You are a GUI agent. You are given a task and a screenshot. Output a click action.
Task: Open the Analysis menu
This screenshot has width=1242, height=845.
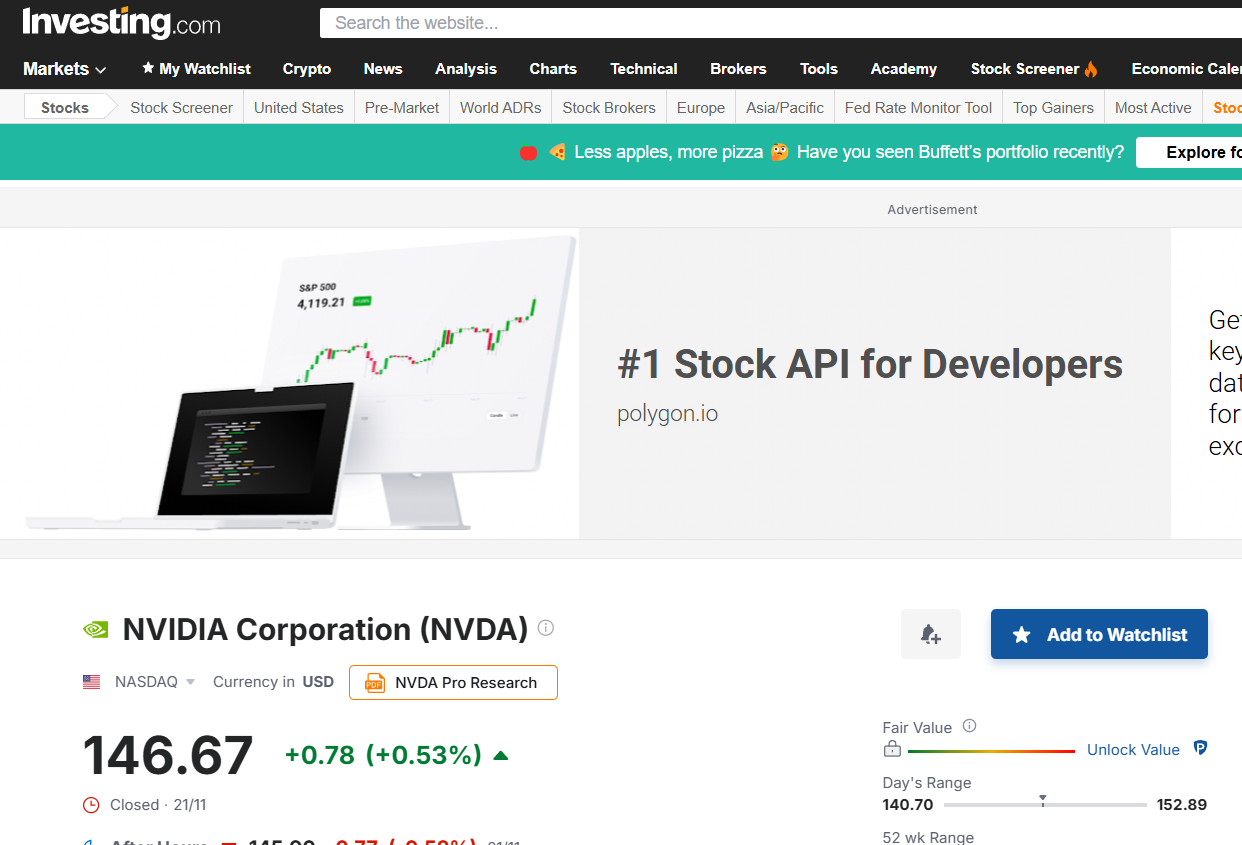466,69
